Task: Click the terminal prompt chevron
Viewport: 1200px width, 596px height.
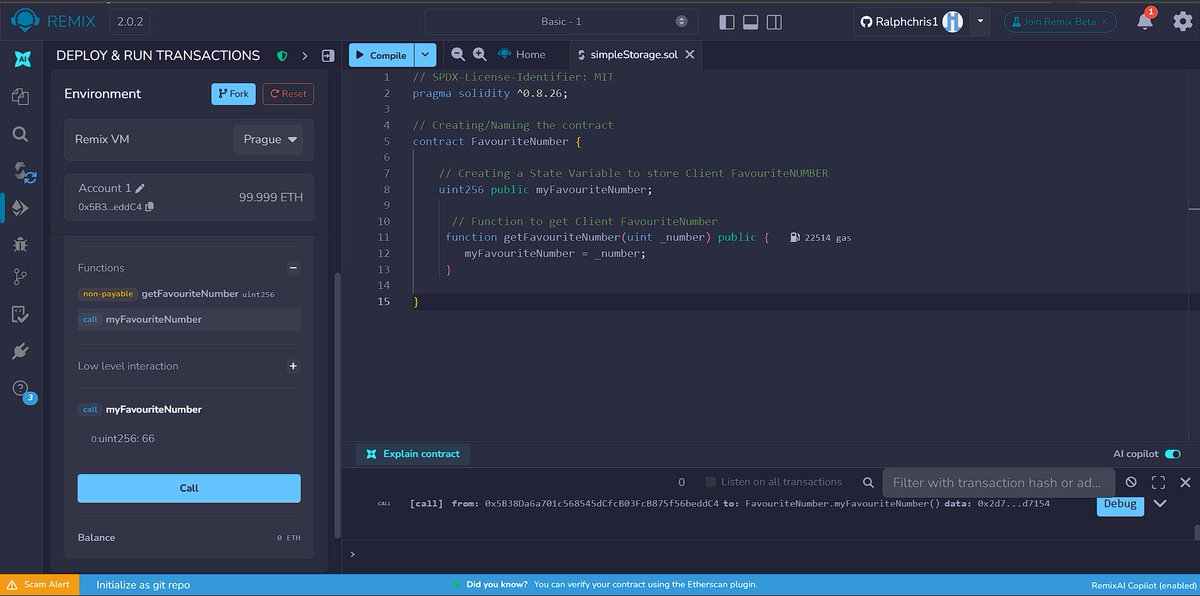Action: point(352,553)
